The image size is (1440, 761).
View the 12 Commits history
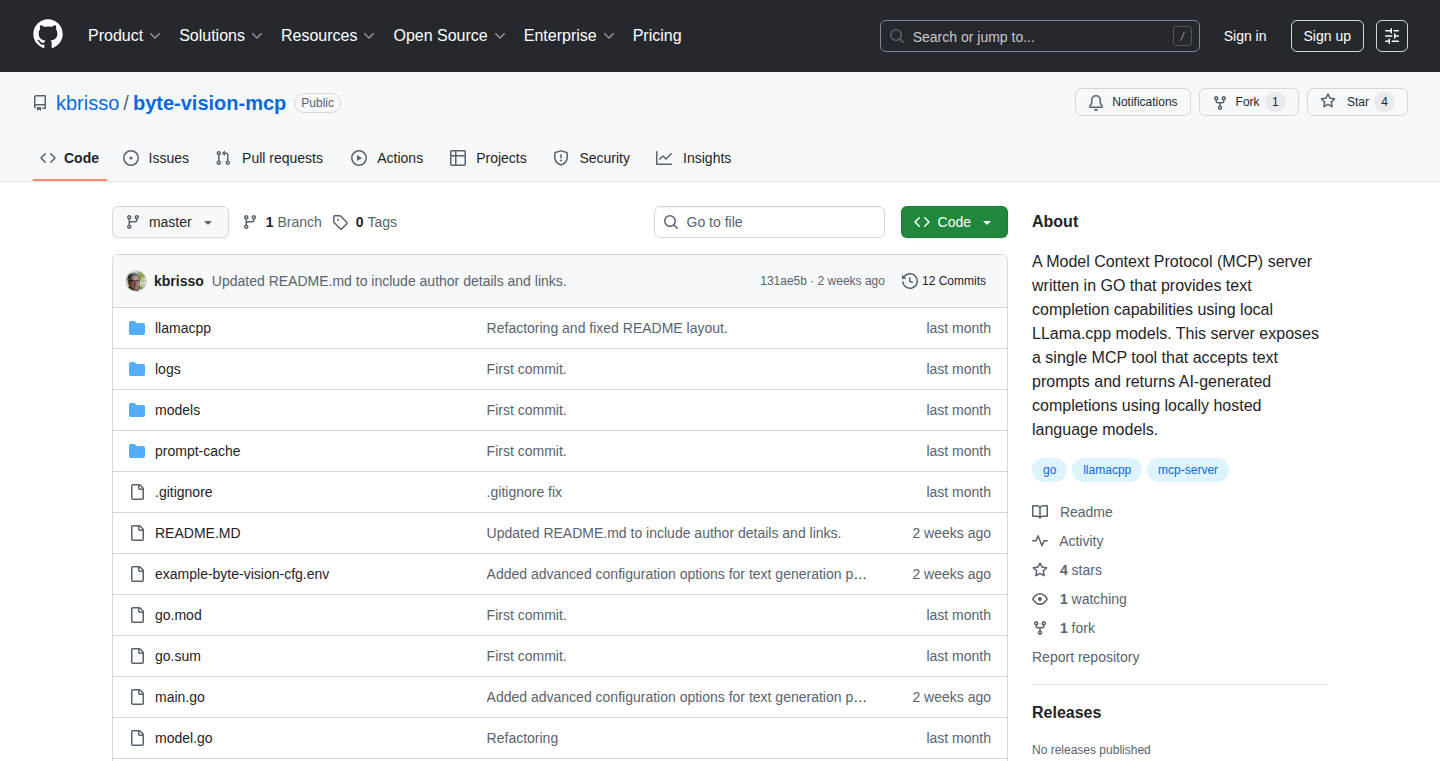(x=944, y=281)
